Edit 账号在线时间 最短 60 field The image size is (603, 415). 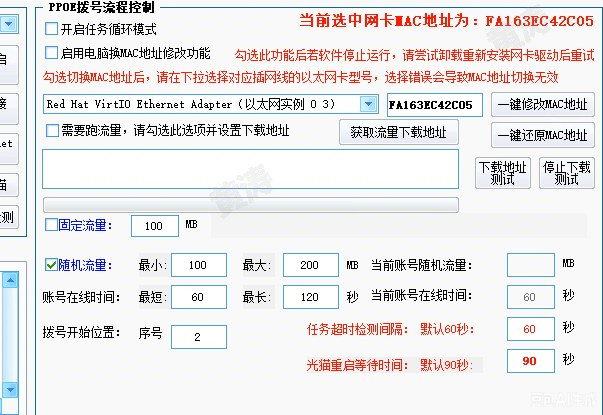199,297
